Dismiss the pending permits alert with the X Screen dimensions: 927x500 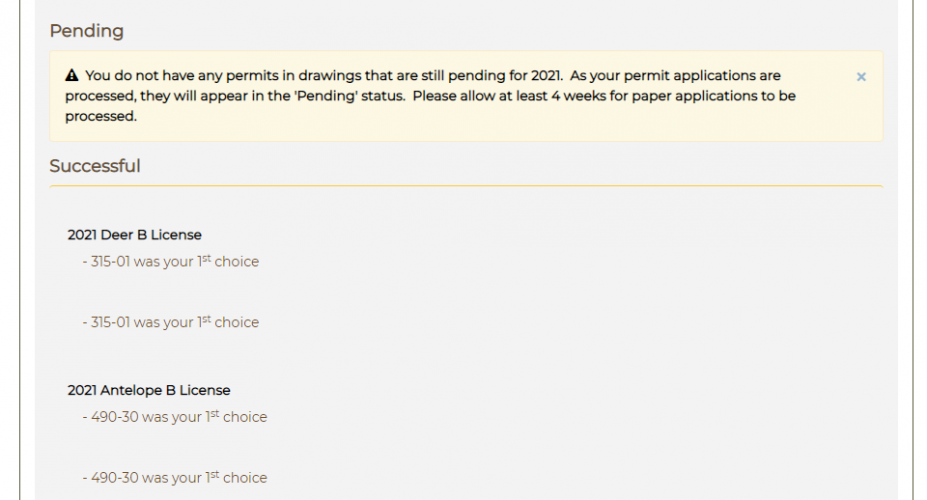point(861,77)
